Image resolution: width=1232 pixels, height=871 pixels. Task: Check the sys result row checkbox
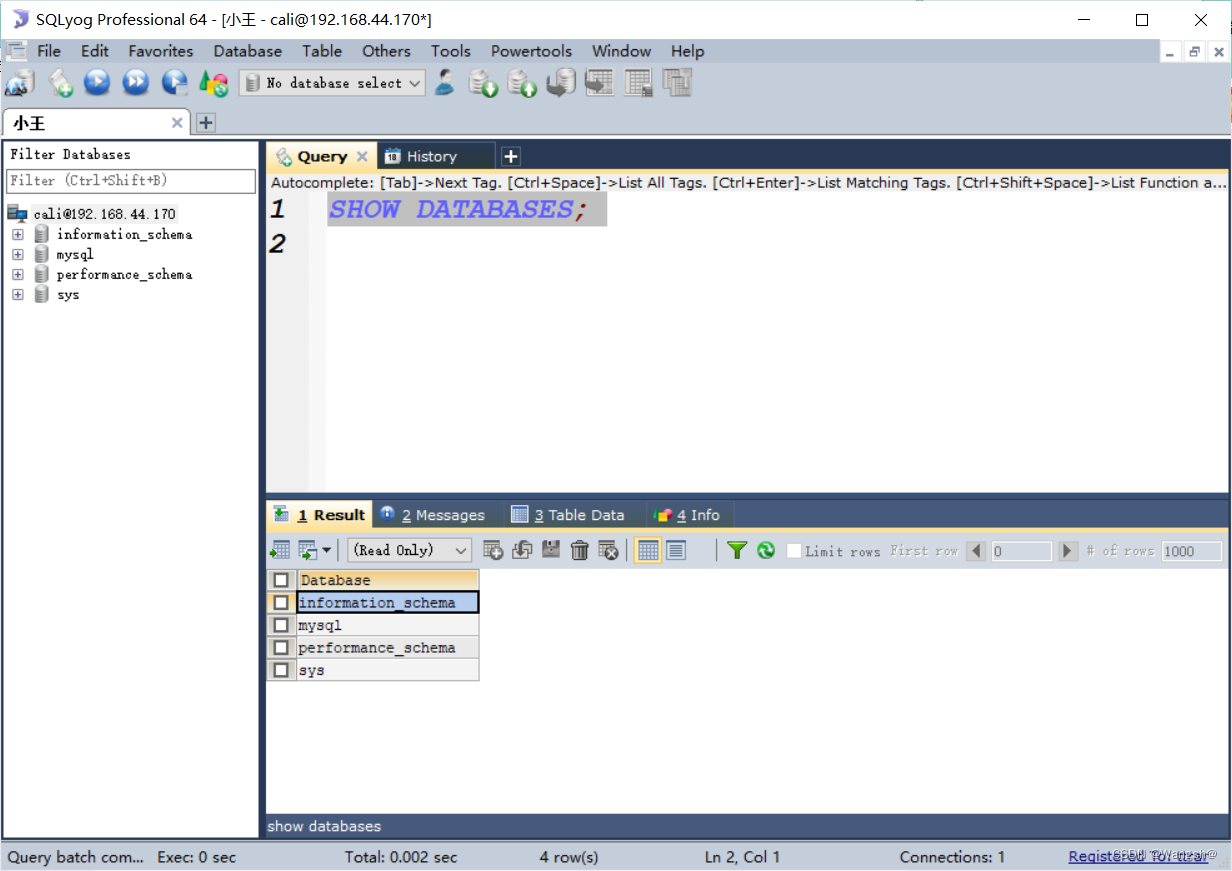(x=281, y=670)
